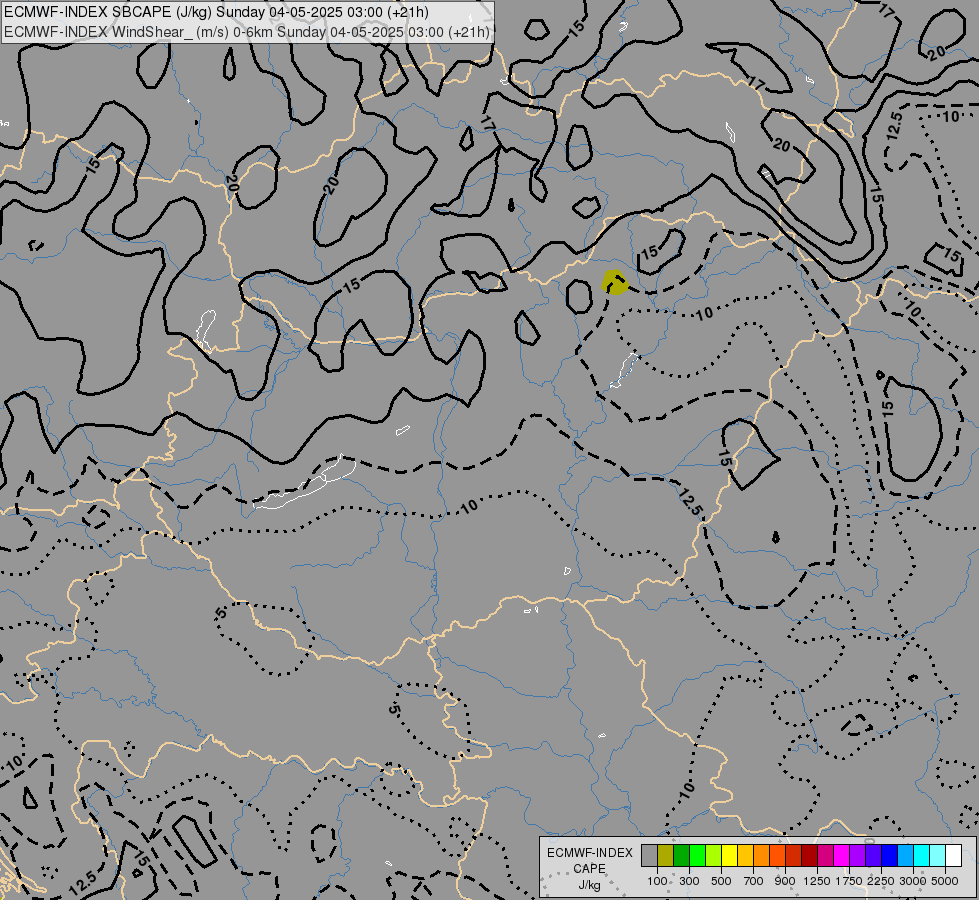979x900 pixels.
Task: Click the ECMWF-INDEX label in the legend box
Action: tap(589, 853)
